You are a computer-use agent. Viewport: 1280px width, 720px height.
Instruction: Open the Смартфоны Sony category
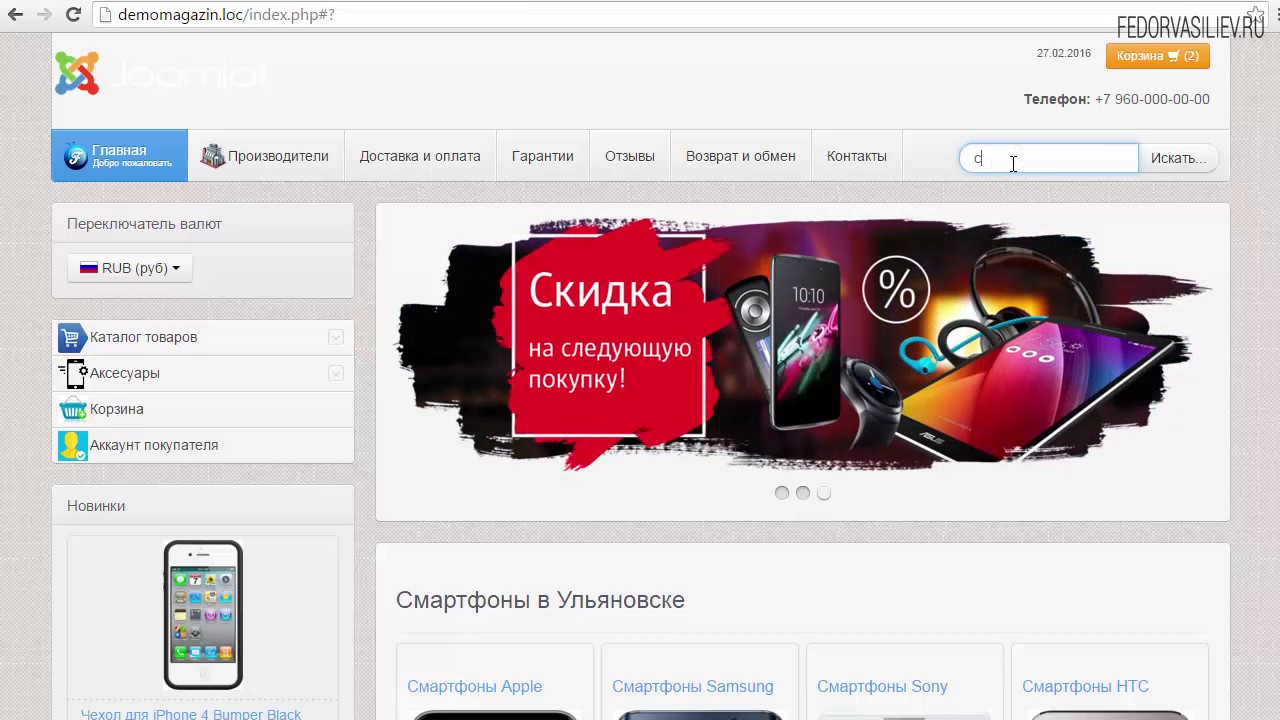coord(882,686)
